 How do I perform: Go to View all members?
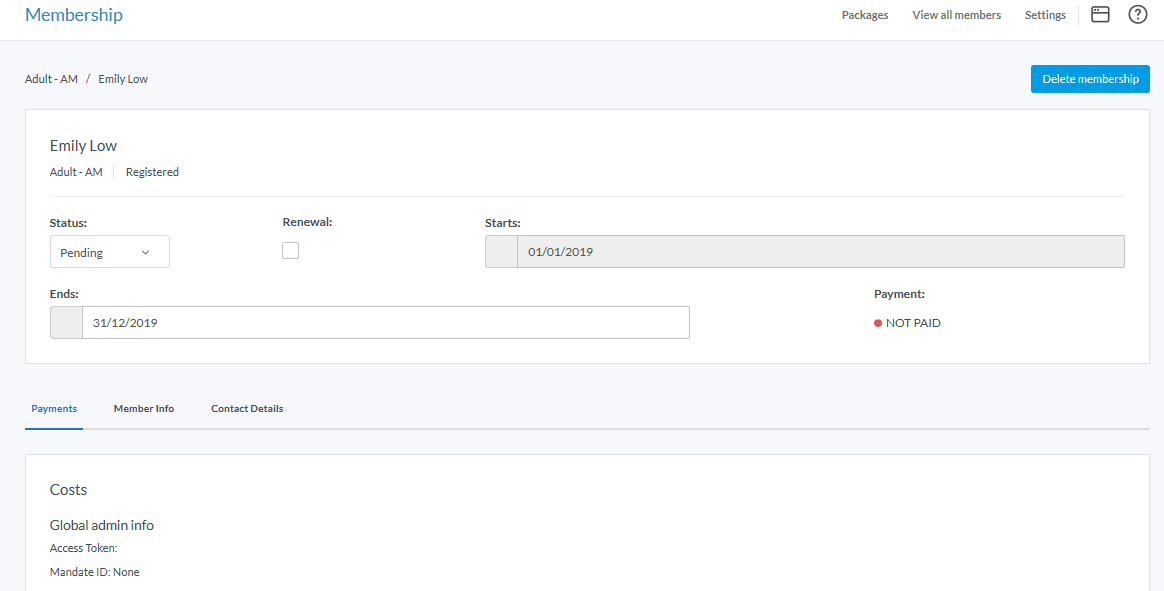[x=956, y=15]
